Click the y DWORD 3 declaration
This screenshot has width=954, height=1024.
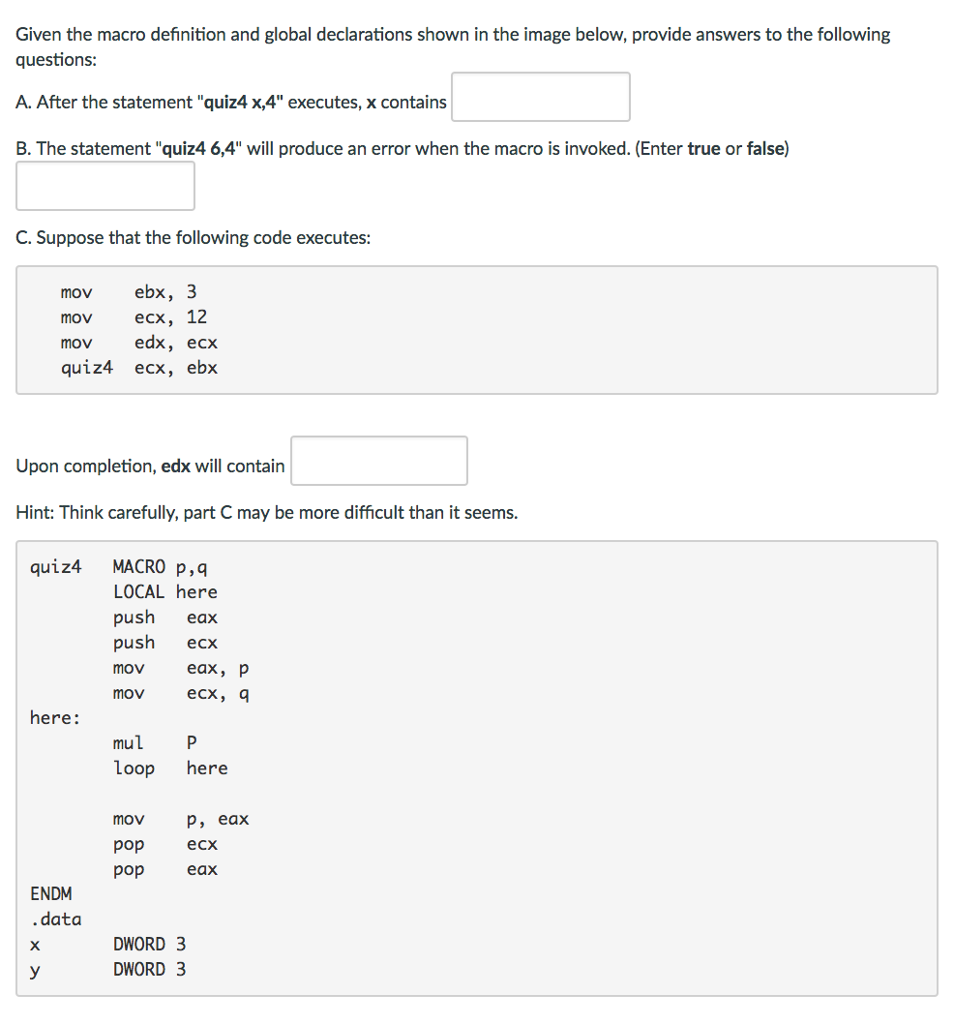[110, 968]
